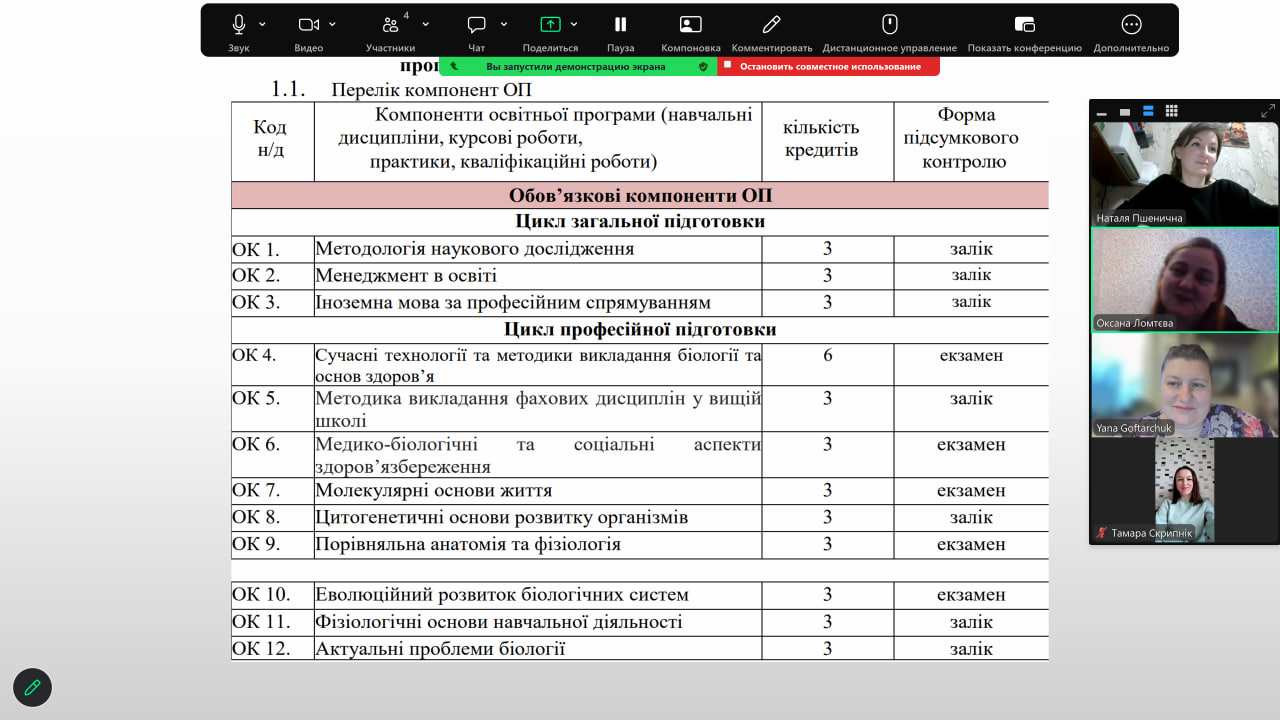Pause the screen share with Пауза
This screenshot has height=720, width=1280.
(x=620, y=25)
